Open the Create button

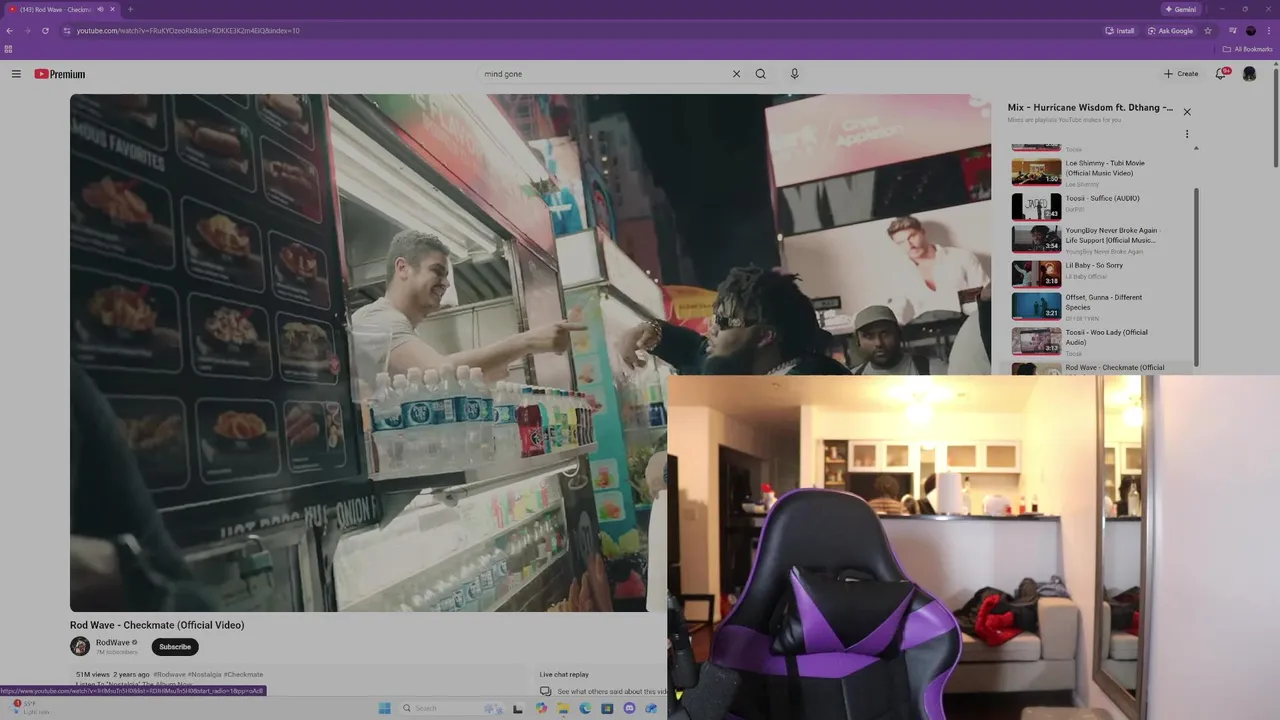[x=1181, y=74]
